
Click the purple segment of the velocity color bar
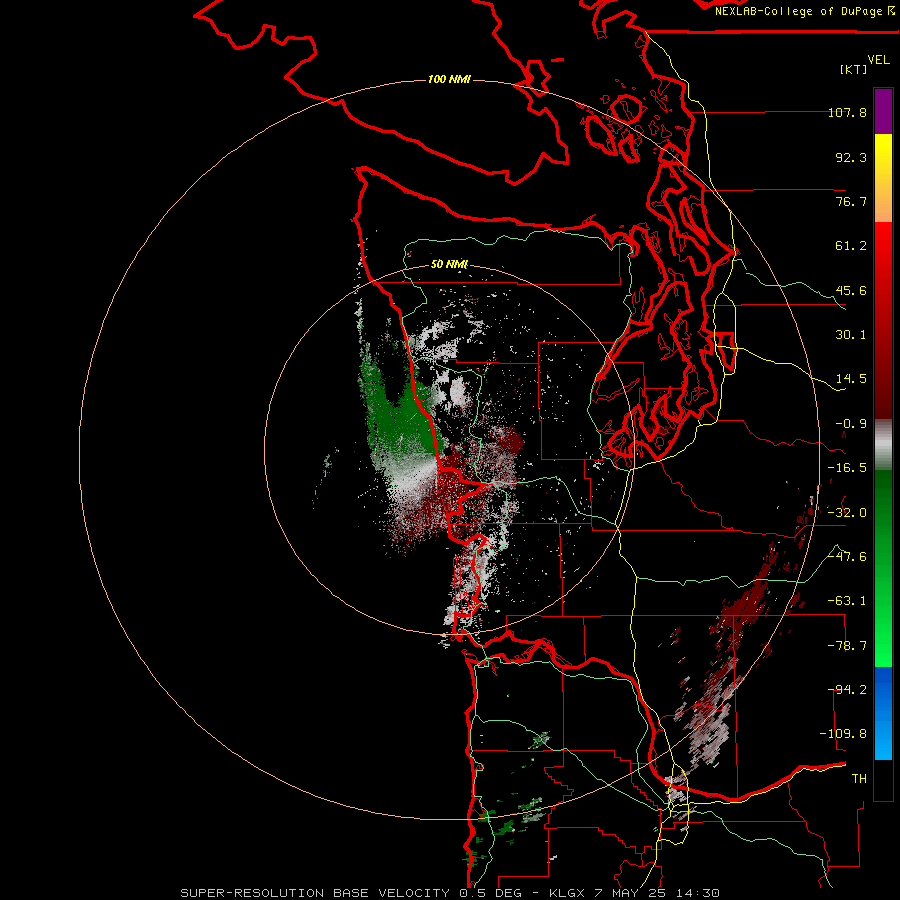(x=883, y=111)
